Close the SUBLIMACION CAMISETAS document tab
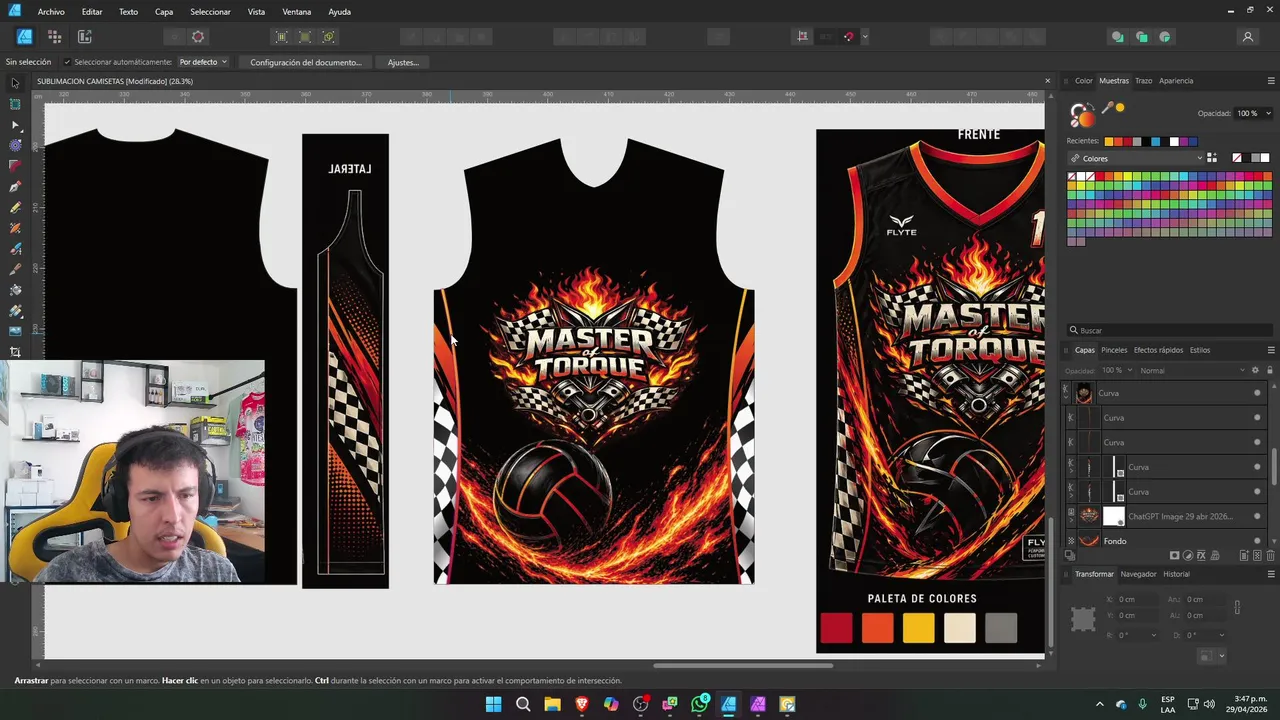This screenshot has width=1280, height=720. (1047, 81)
